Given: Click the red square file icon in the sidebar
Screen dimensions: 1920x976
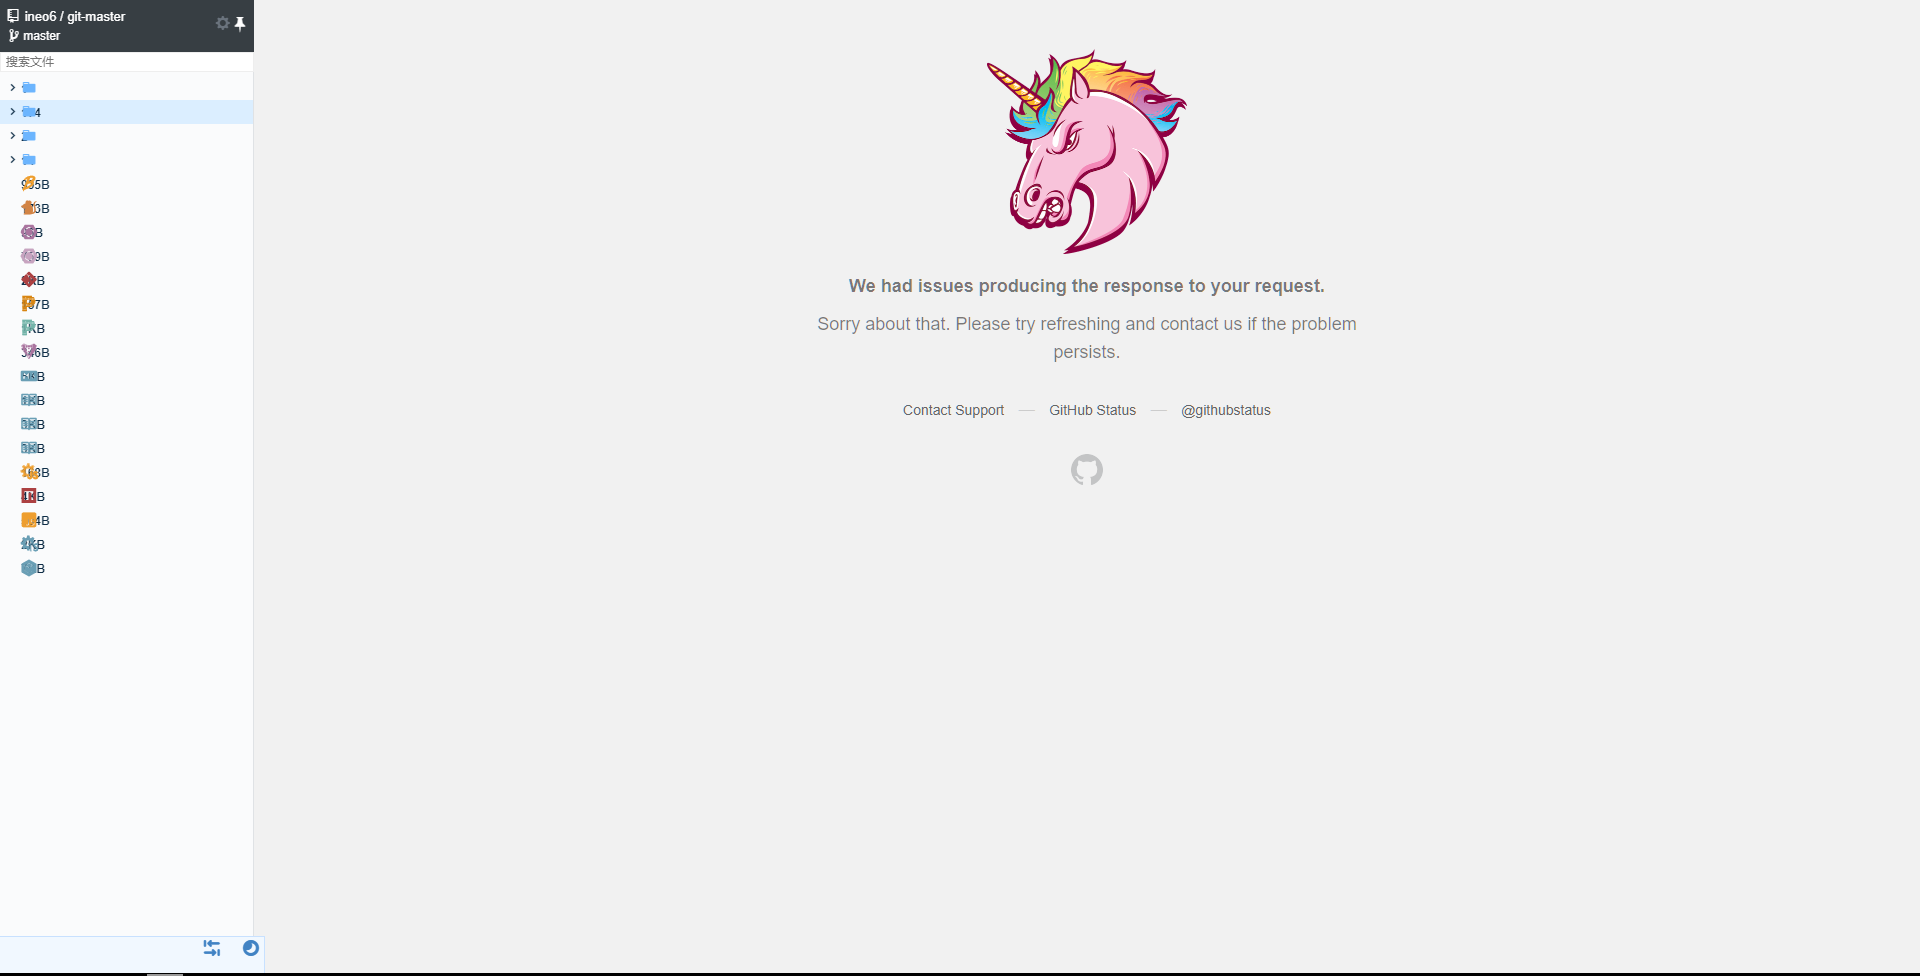Looking at the screenshot, I should click(28, 495).
